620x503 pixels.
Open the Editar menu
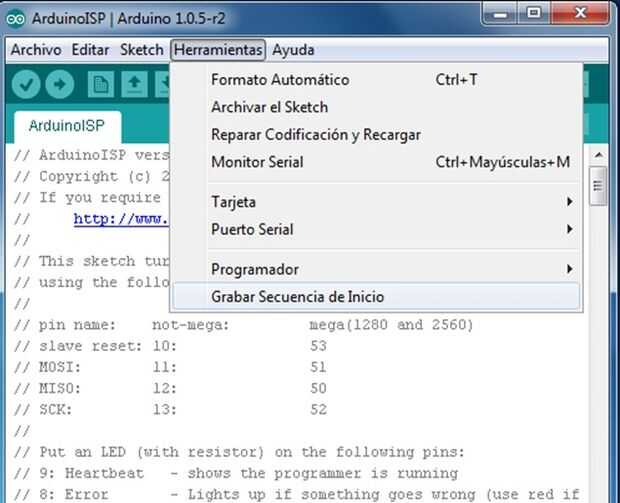(90, 50)
